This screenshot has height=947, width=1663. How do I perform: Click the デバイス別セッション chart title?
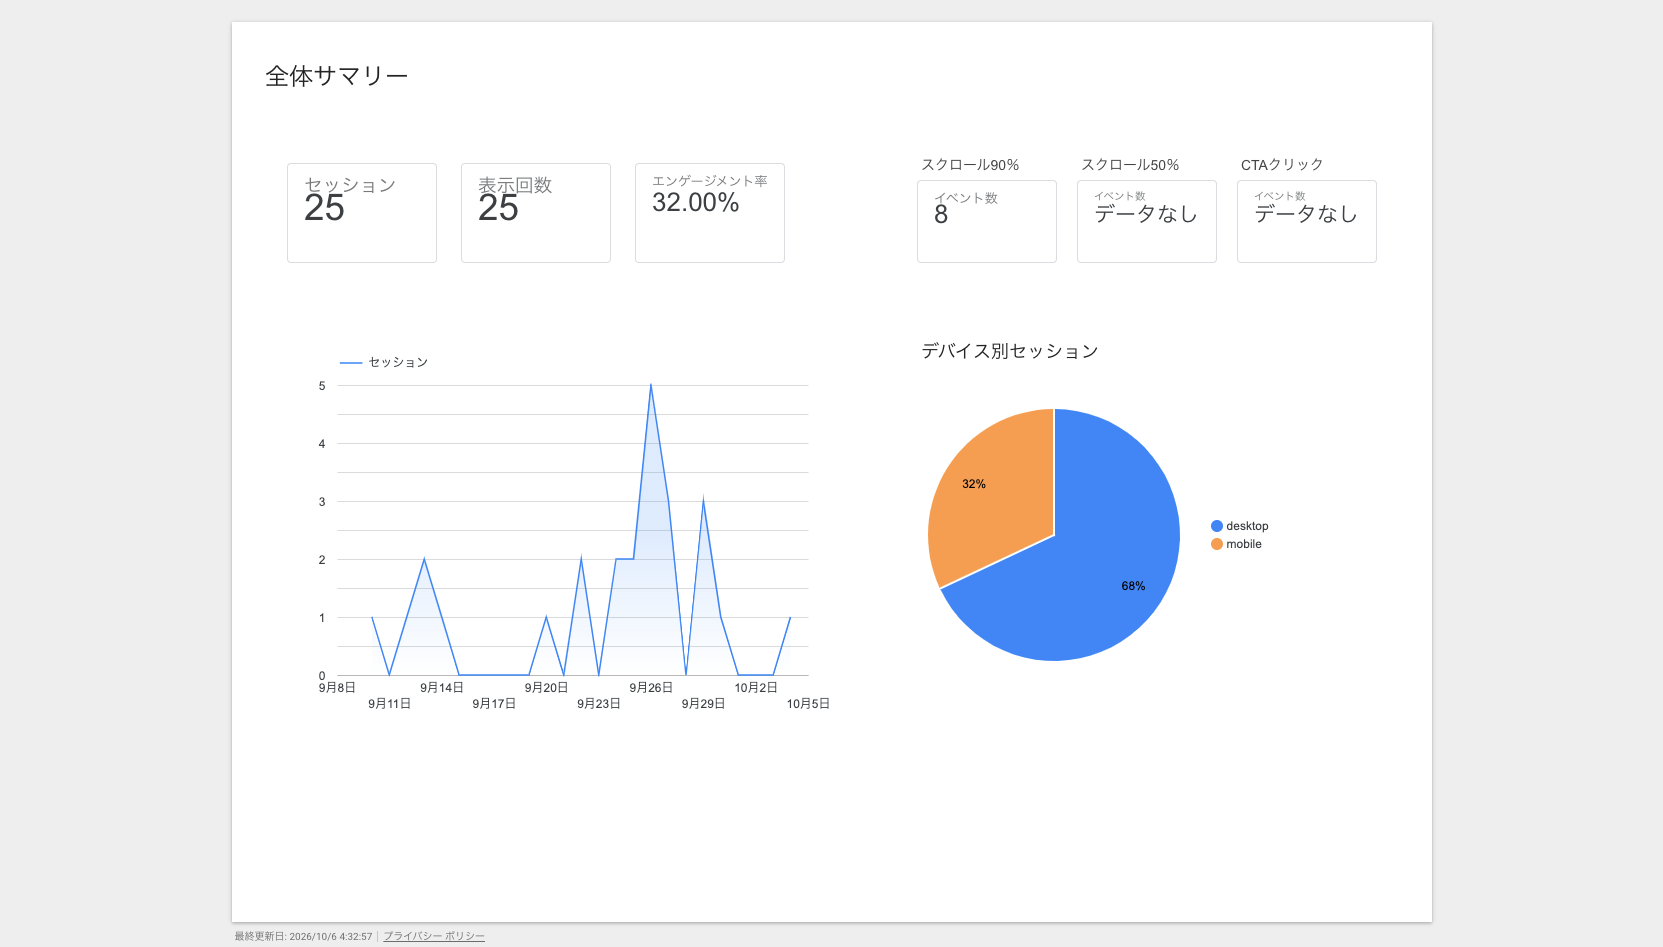pyautogui.click(x=1010, y=351)
